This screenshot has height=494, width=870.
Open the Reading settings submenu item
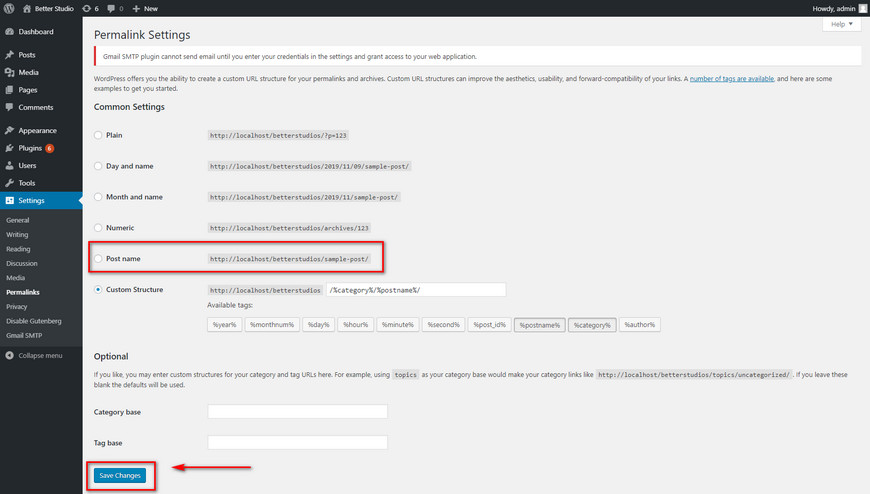pyautogui.click(x=18, y=249)
